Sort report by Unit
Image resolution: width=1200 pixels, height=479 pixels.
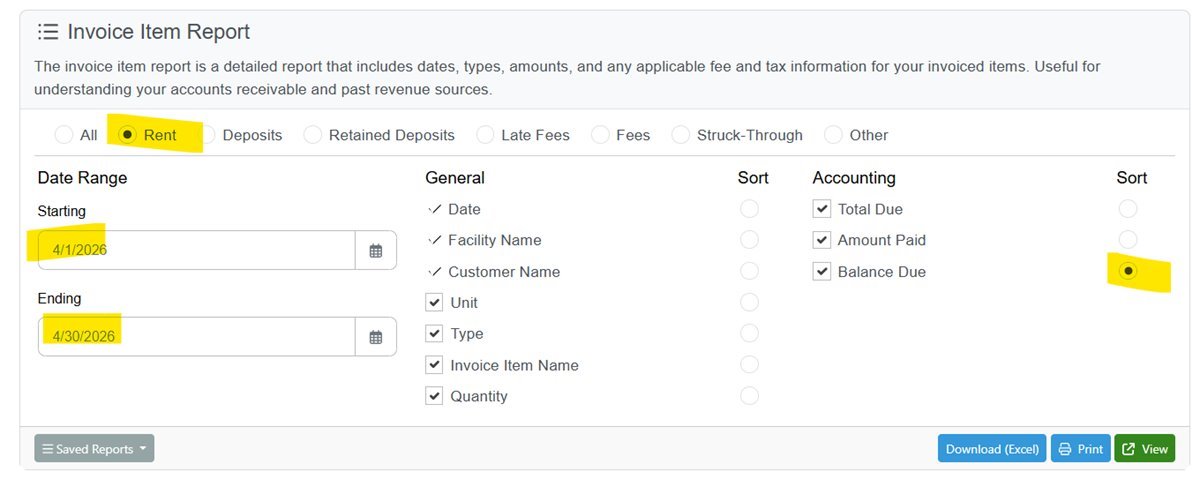pyautogui.click(x=749, y=302)
